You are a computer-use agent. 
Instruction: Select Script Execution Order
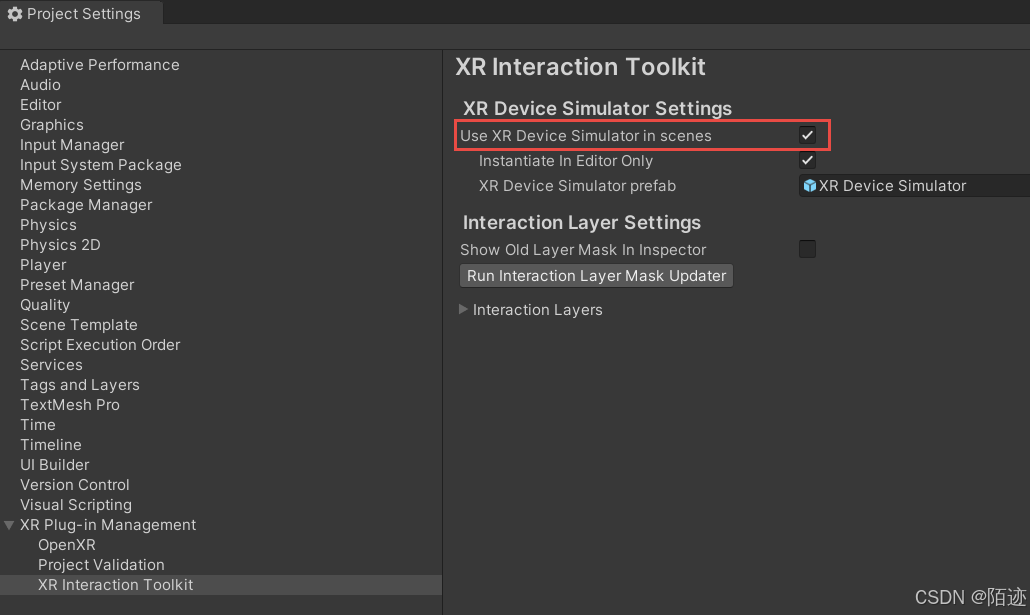[x=100, y=344]
